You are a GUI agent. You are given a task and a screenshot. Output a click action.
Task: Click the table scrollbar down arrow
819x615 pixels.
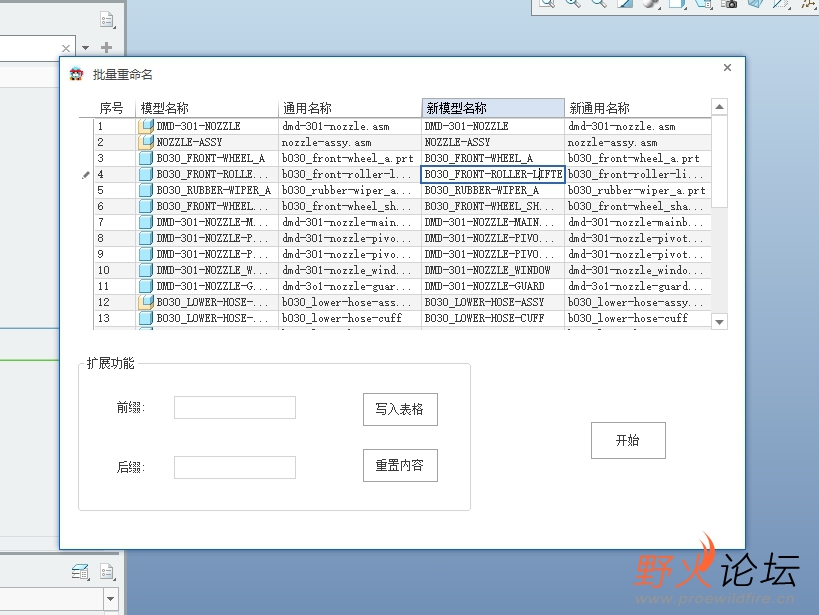(719, 322)
